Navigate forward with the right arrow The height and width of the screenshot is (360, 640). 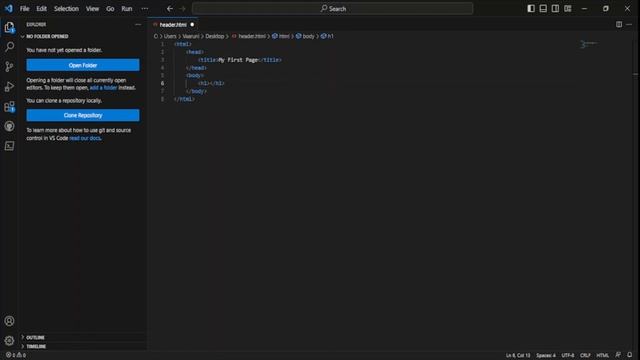[182, 8]
